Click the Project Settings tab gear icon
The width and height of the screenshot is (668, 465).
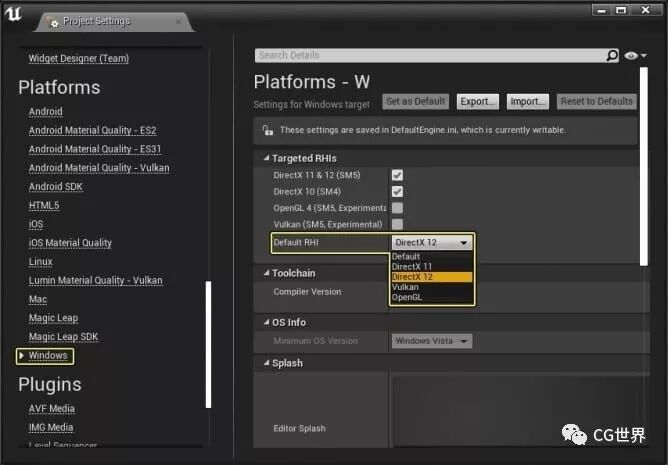[52, 22]
